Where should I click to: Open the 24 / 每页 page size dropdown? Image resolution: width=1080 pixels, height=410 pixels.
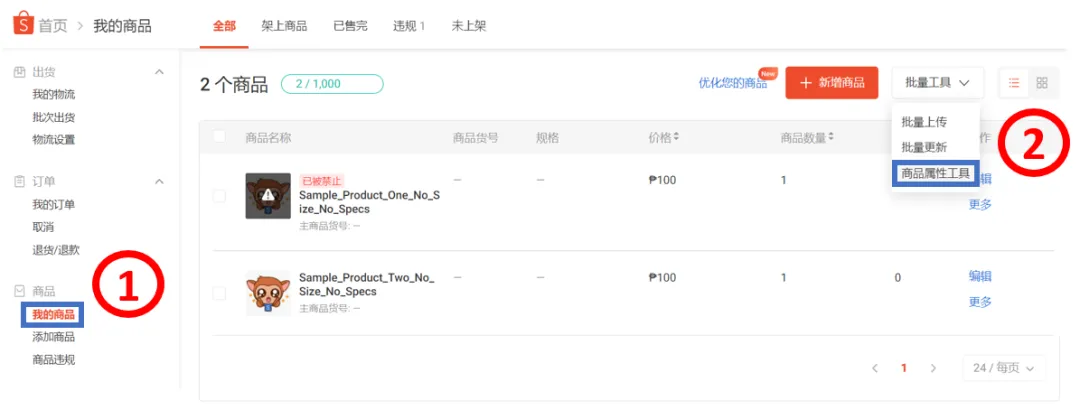coord(1004,368)
